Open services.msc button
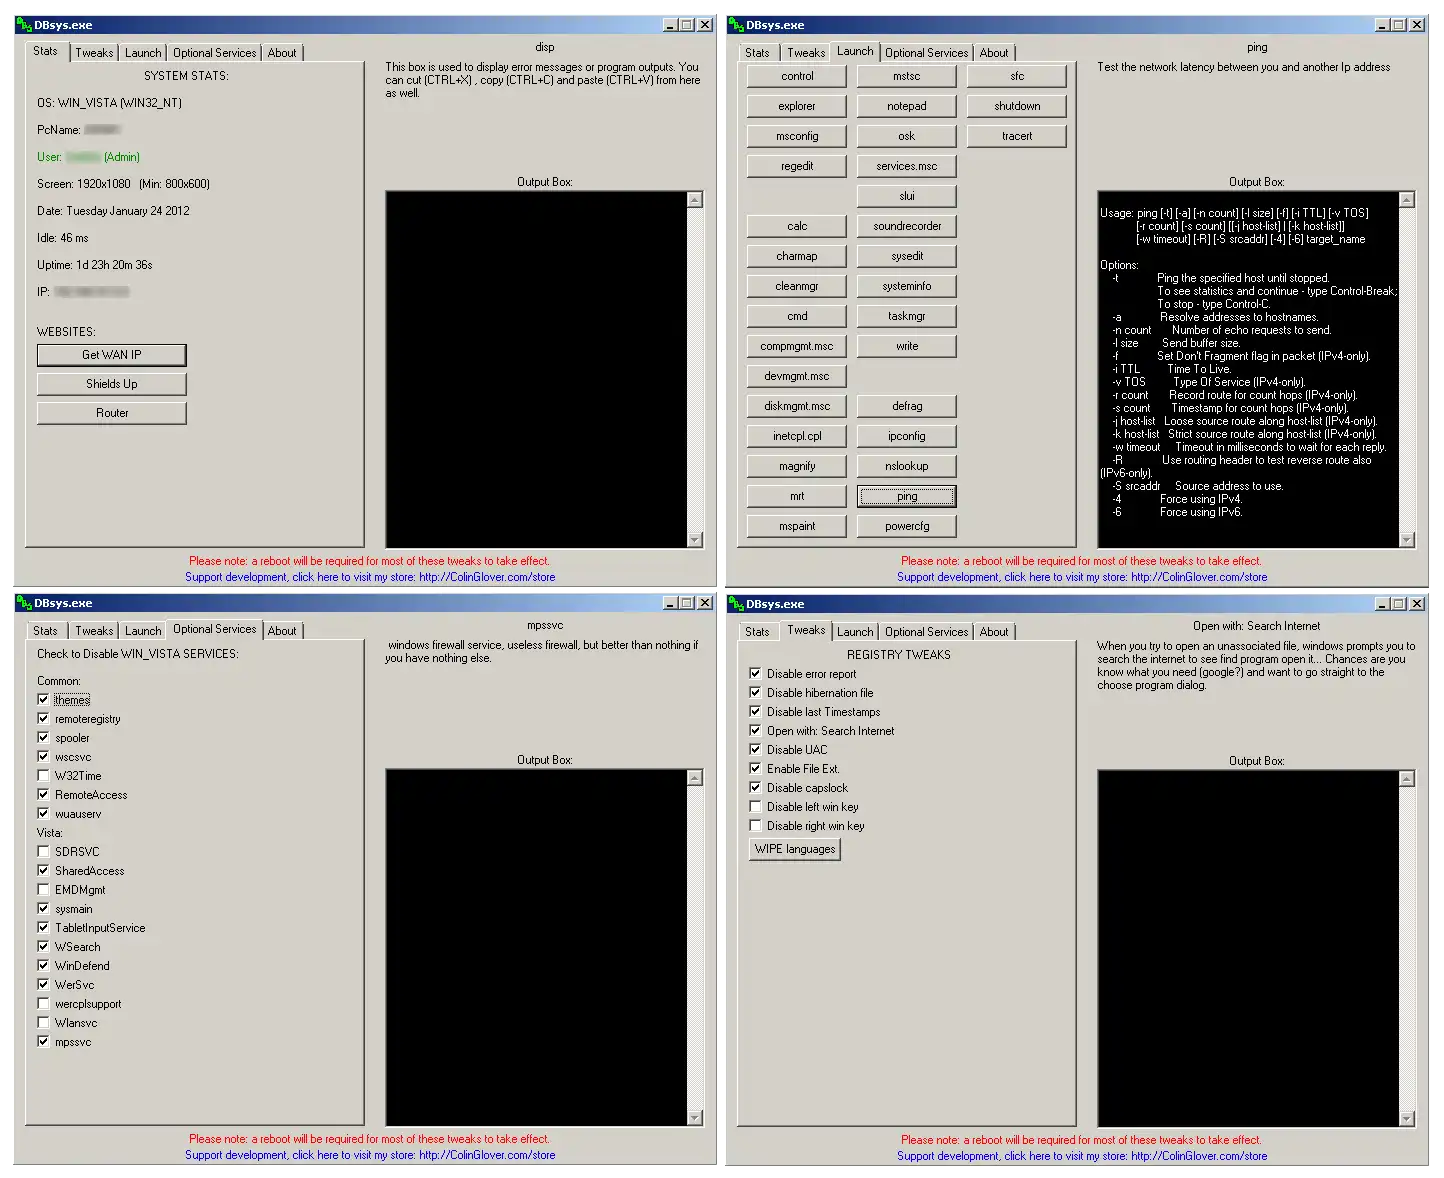 pyautogui.click(x=907, y=166)
